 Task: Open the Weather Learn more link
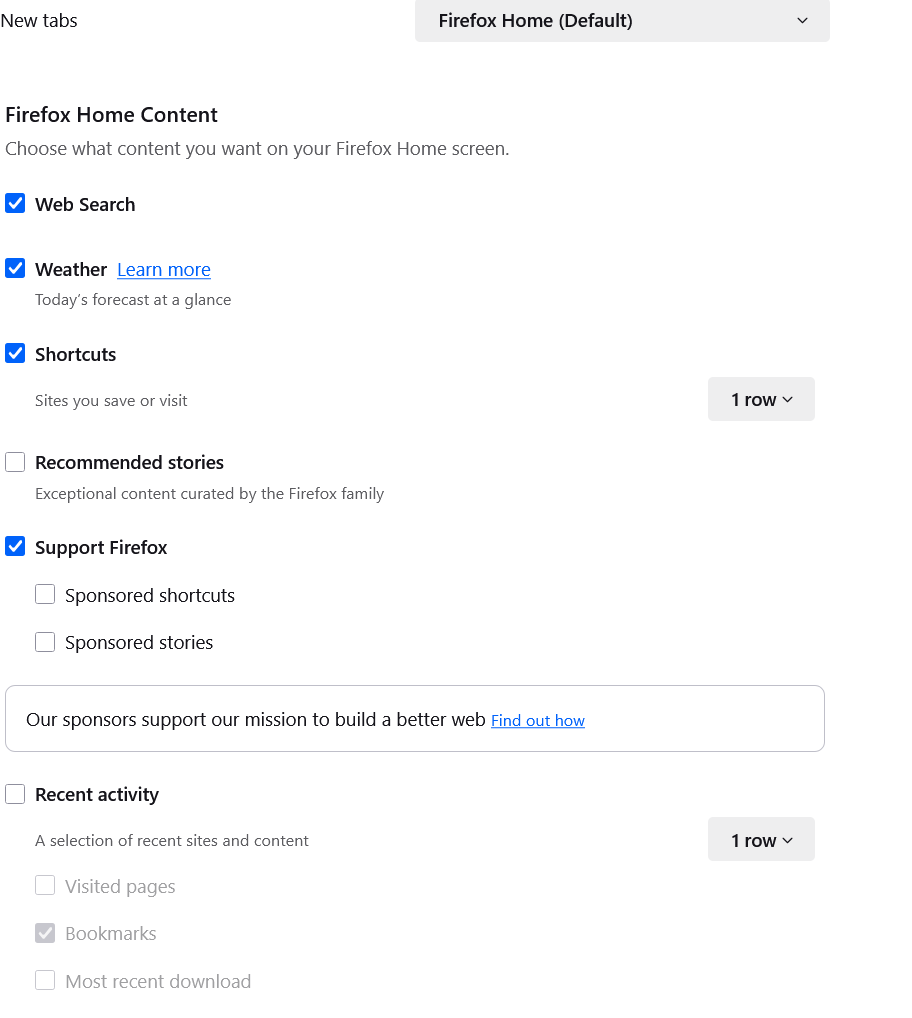(164, 270)
